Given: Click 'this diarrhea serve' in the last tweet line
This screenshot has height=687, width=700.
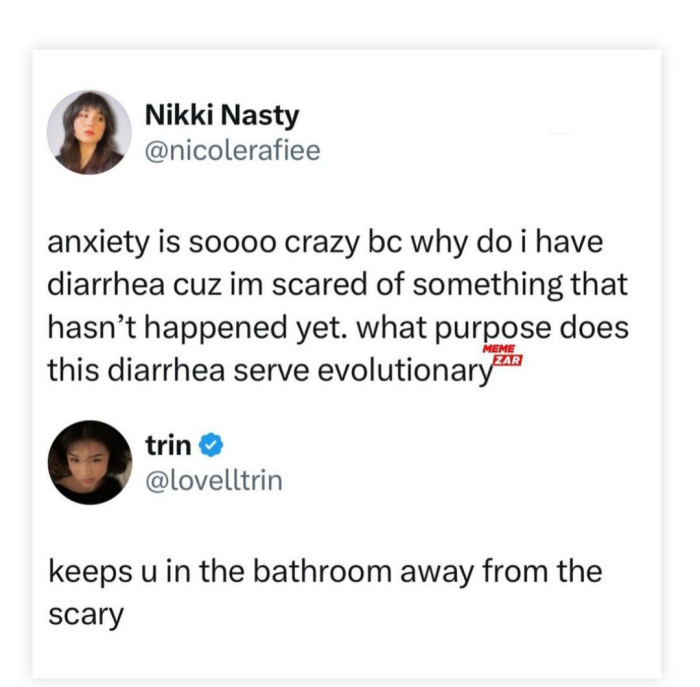Looking at the screenshot, I should click(178, 371).
